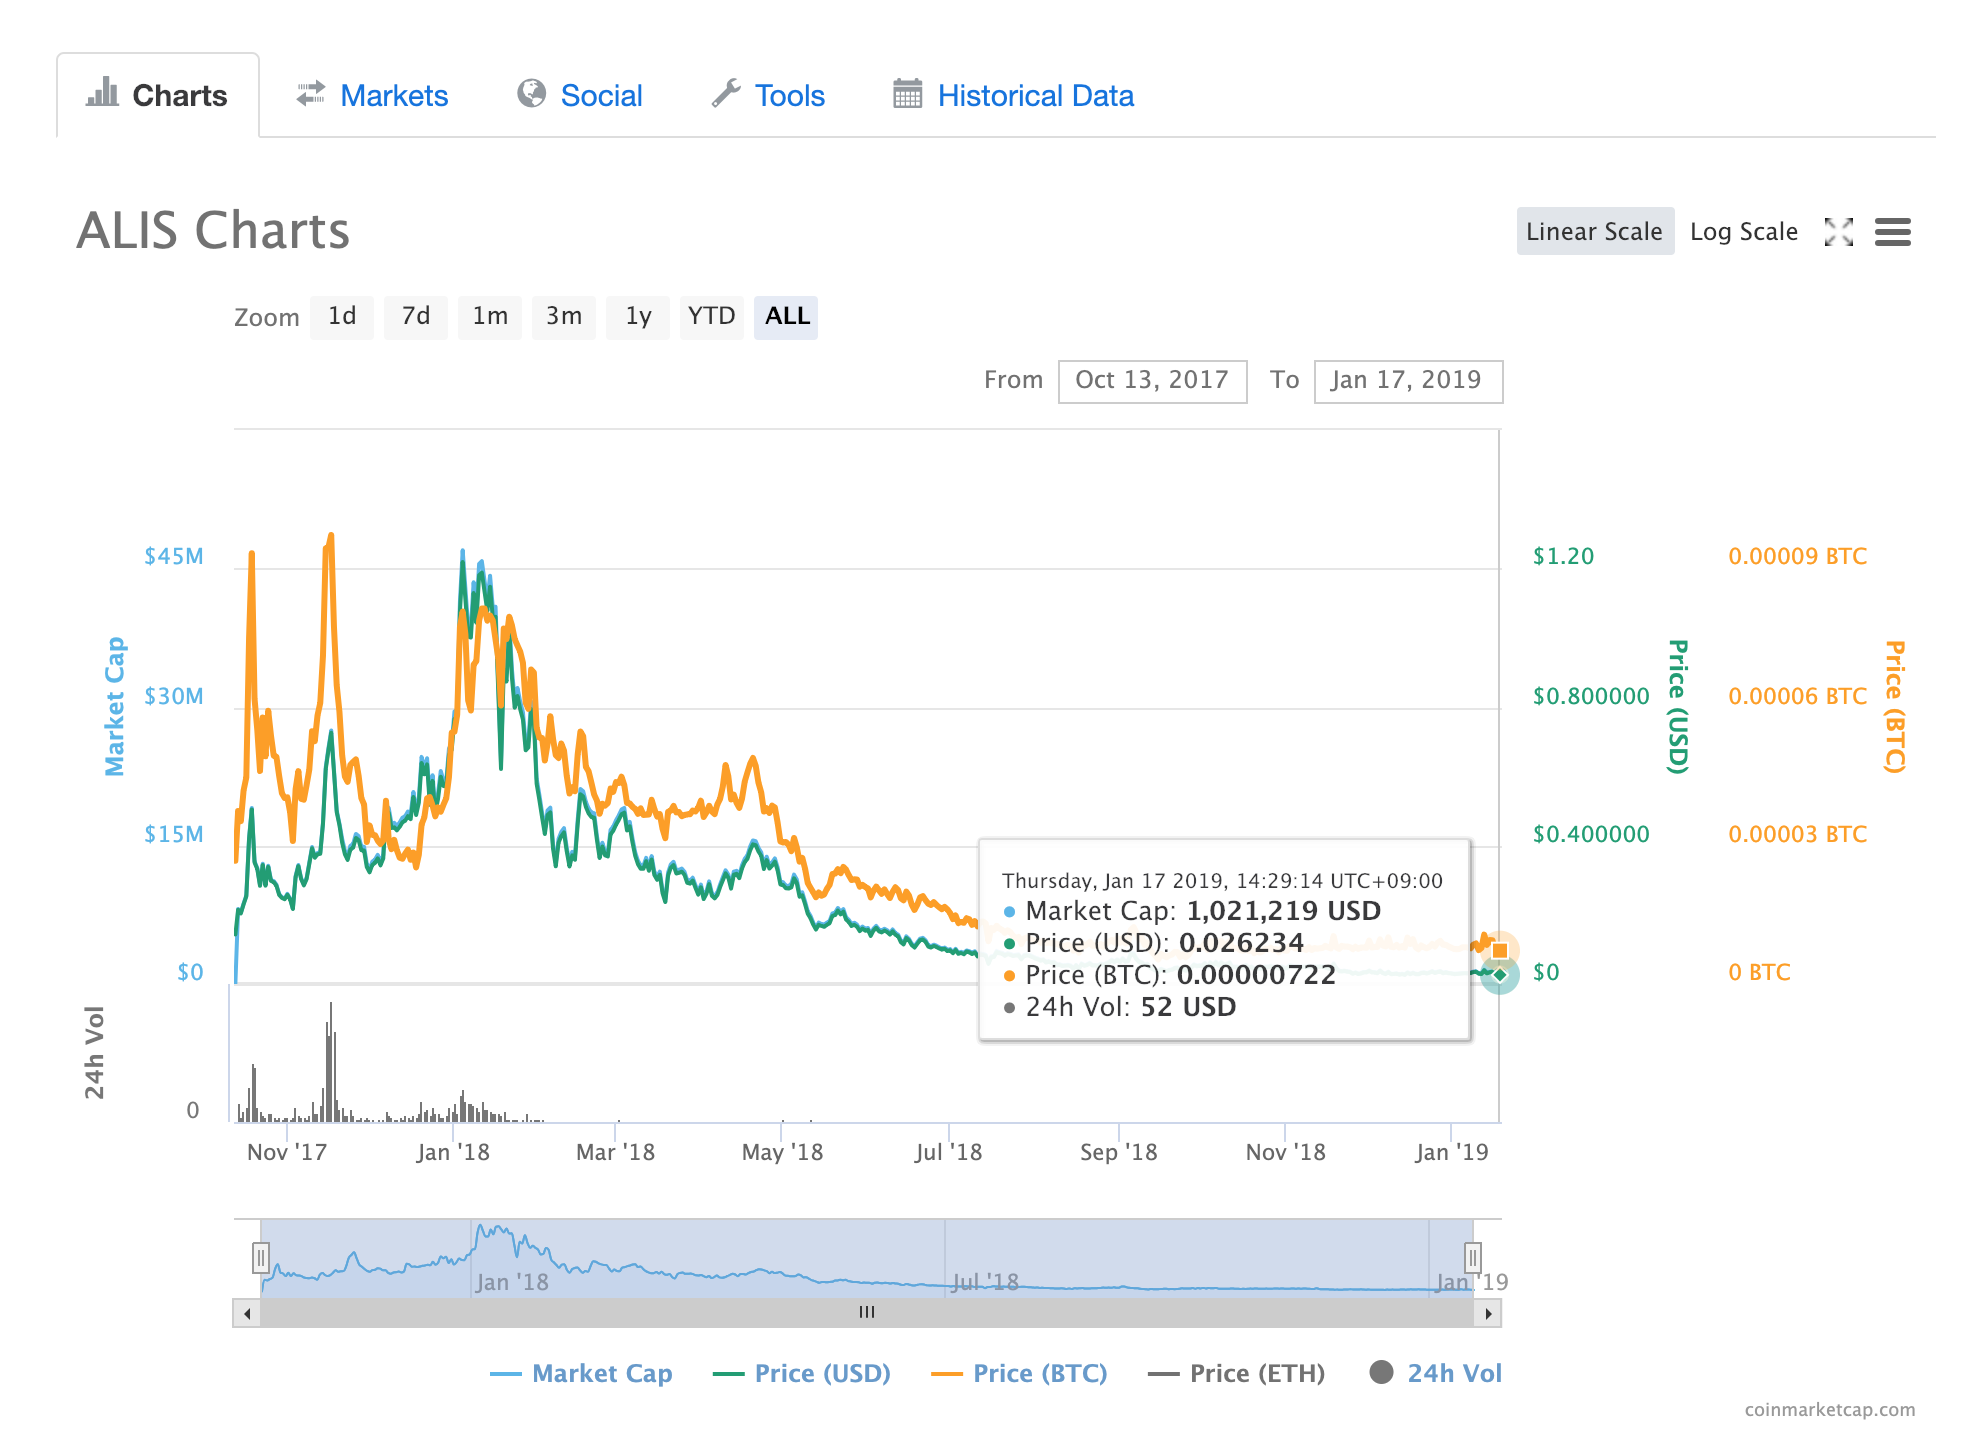The width and height of the screenshot is (1974, 1438).
Task: Click the navigator scroll left arrow
Action: [x=247, y=1313]
